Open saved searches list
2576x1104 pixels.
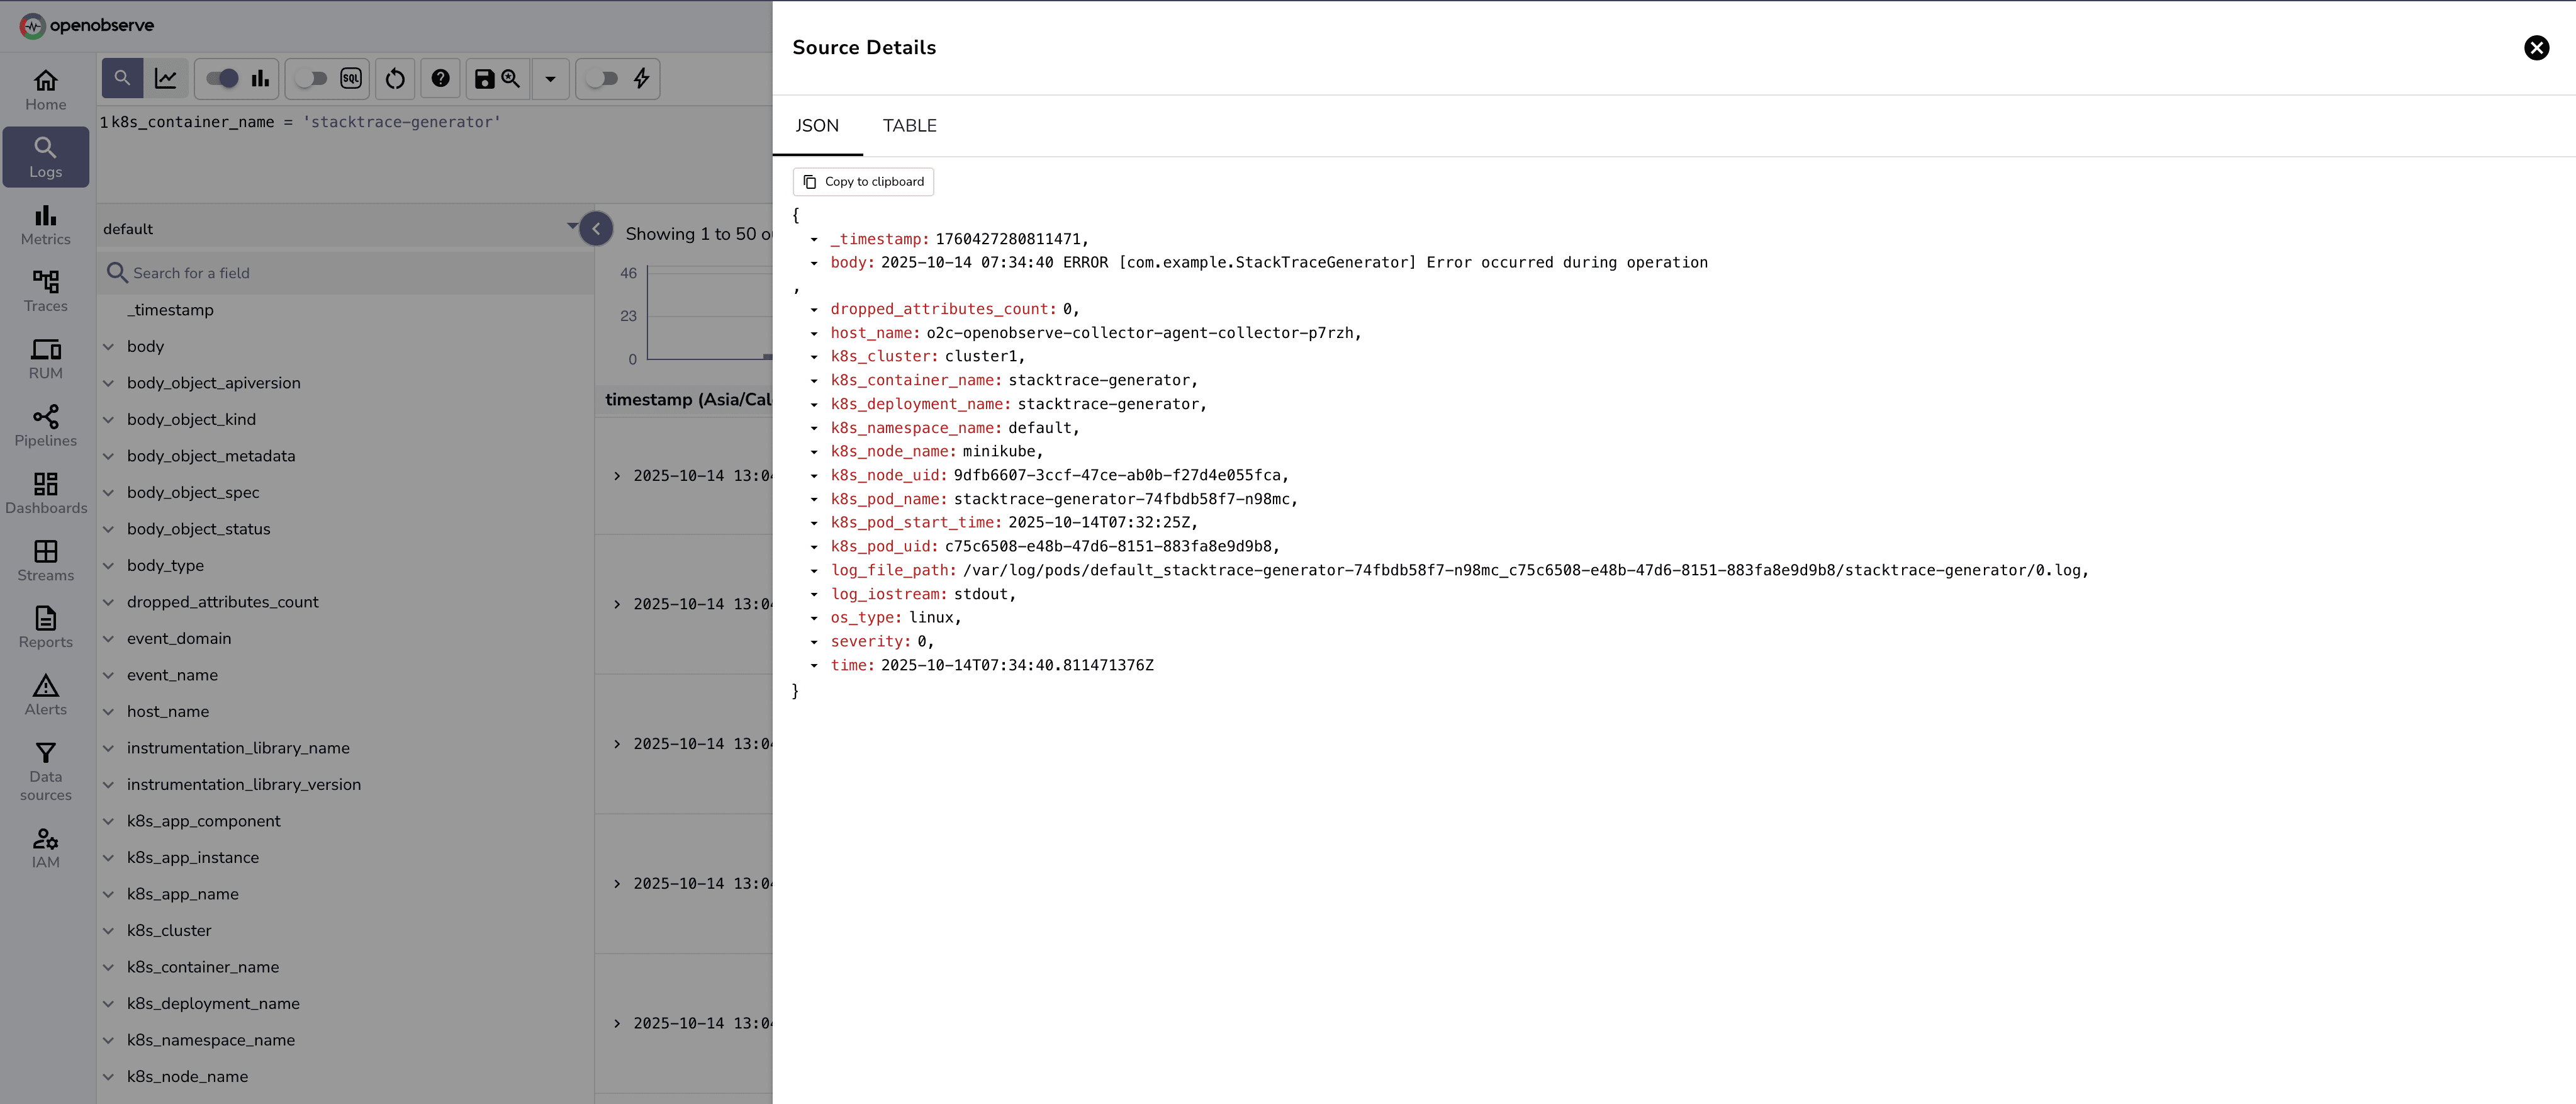[x=511, y=78]
